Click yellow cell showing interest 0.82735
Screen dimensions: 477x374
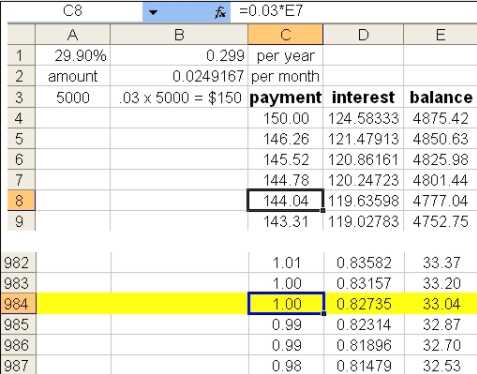(364, 304)
